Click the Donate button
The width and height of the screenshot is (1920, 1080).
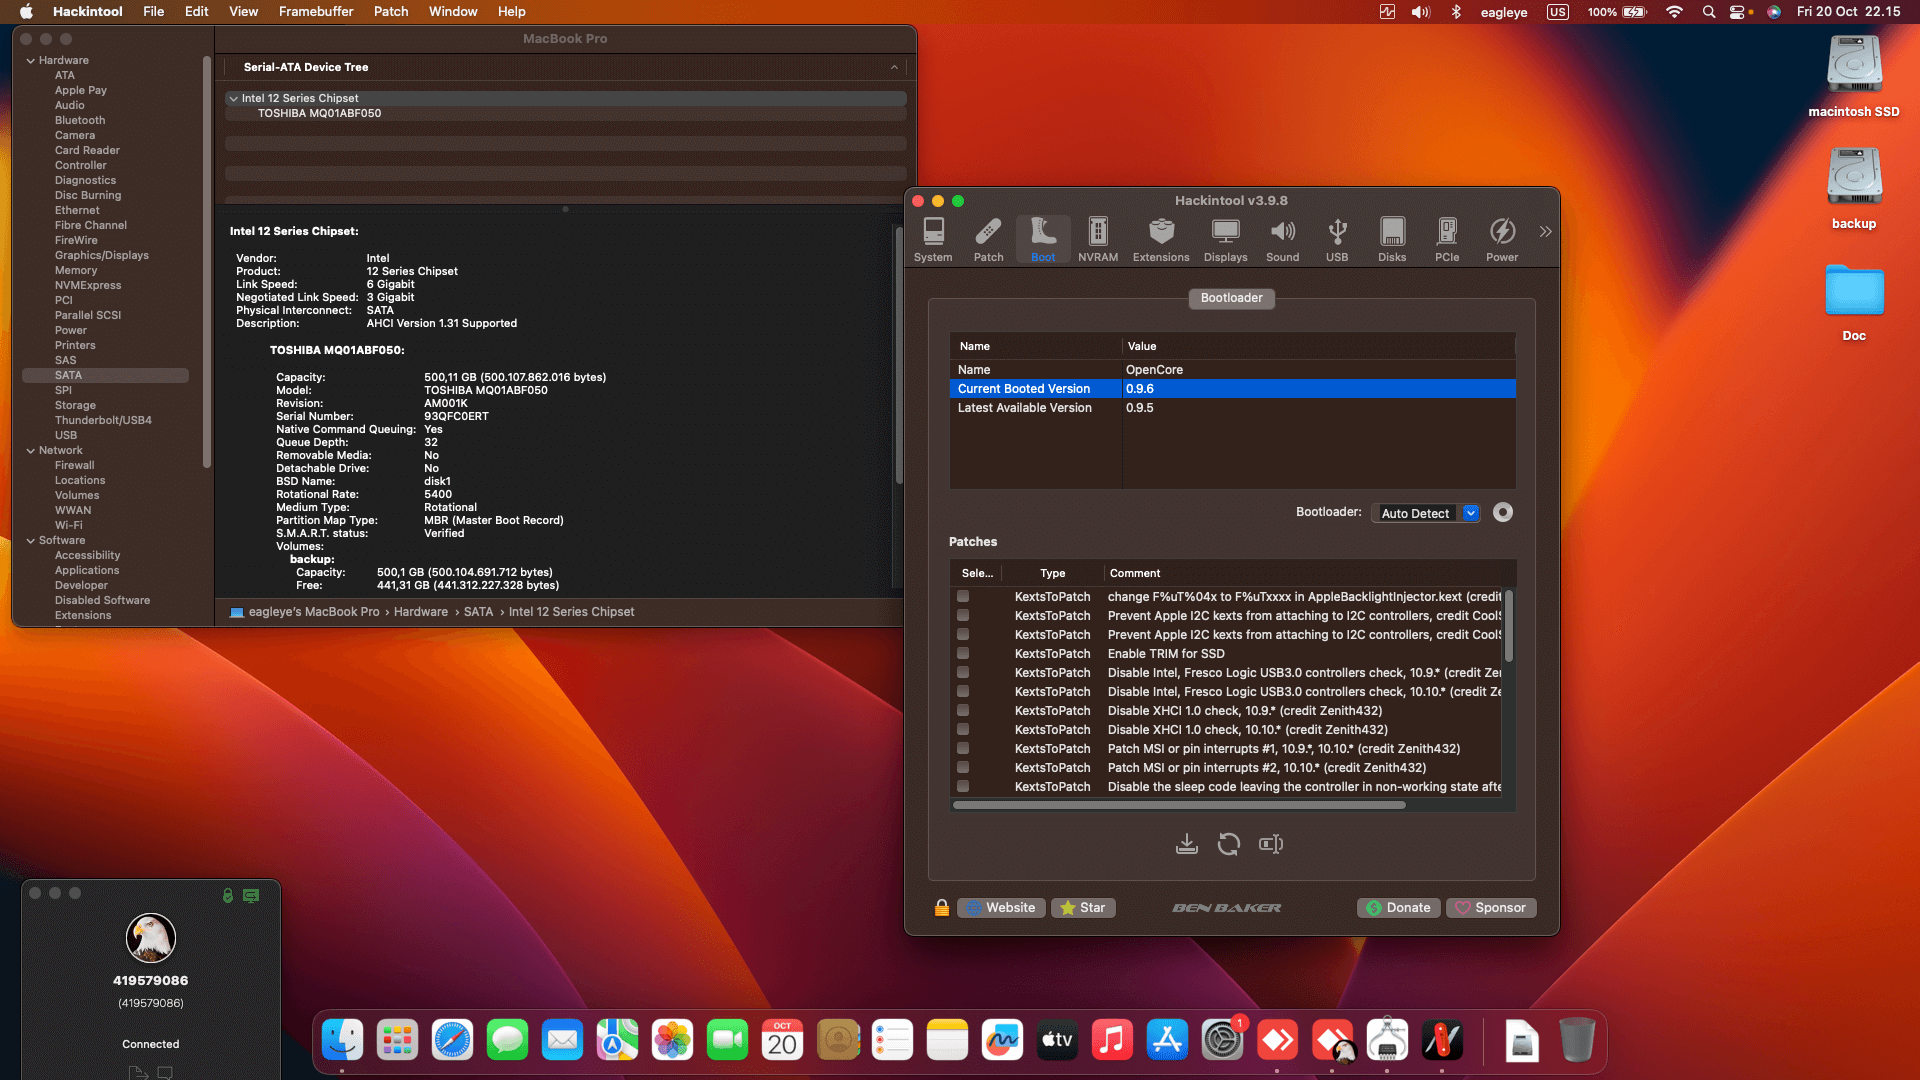click(x=1398, y=908)
